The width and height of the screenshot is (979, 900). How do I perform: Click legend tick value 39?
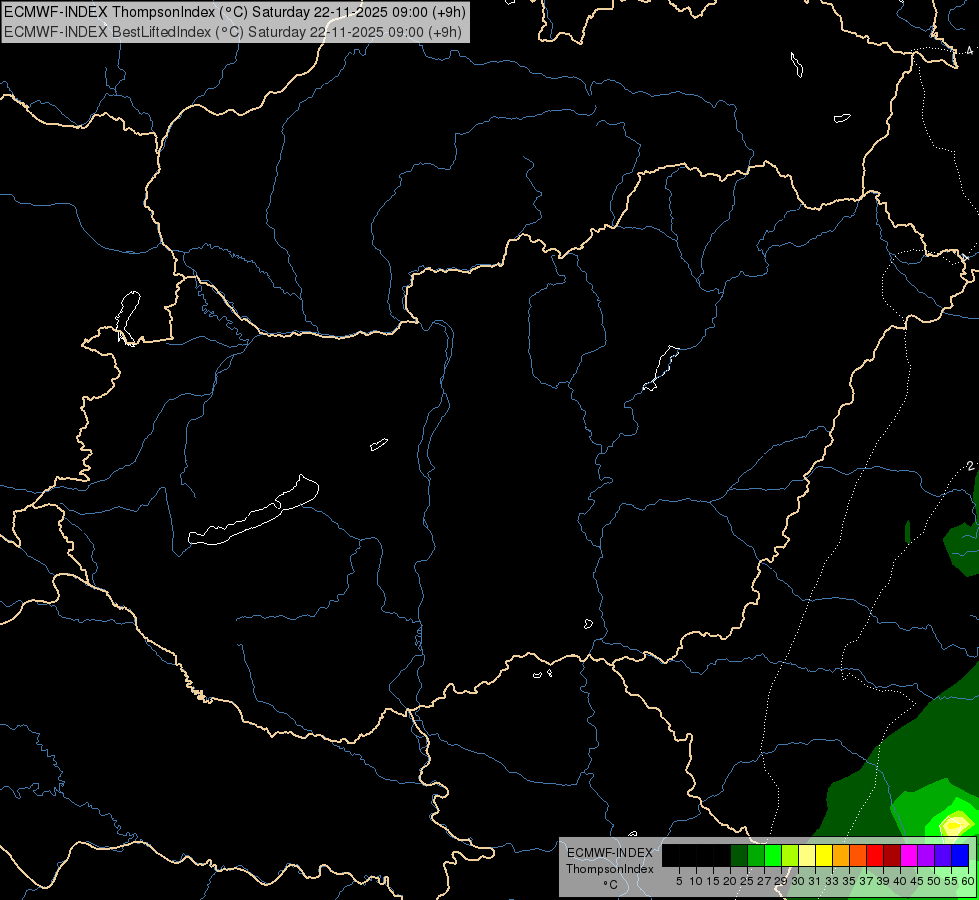[883, 881]
